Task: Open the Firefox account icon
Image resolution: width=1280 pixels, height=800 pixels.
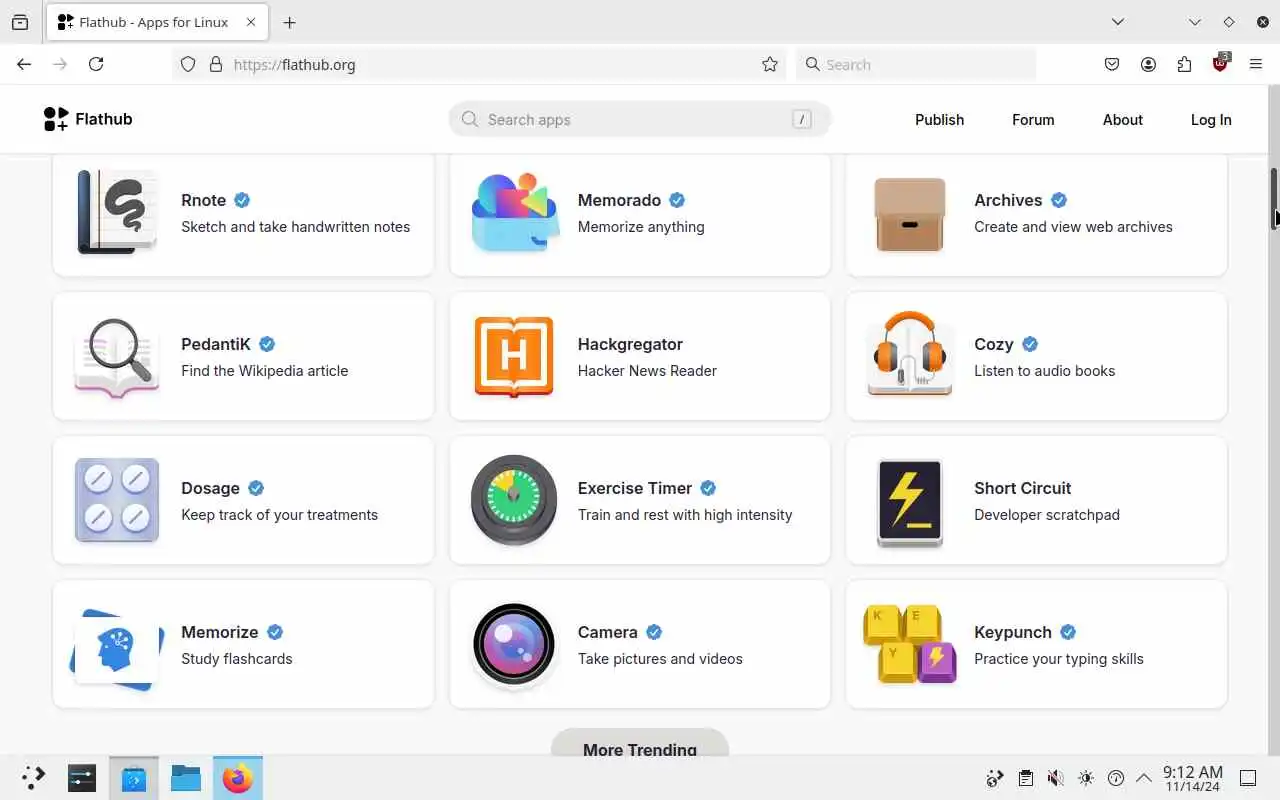Action: (1148, 64)
